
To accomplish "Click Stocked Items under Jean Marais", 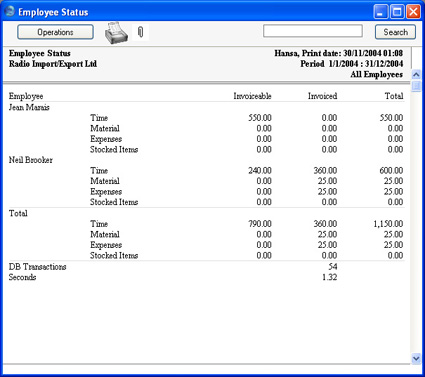I will click(x=114, y=149).
